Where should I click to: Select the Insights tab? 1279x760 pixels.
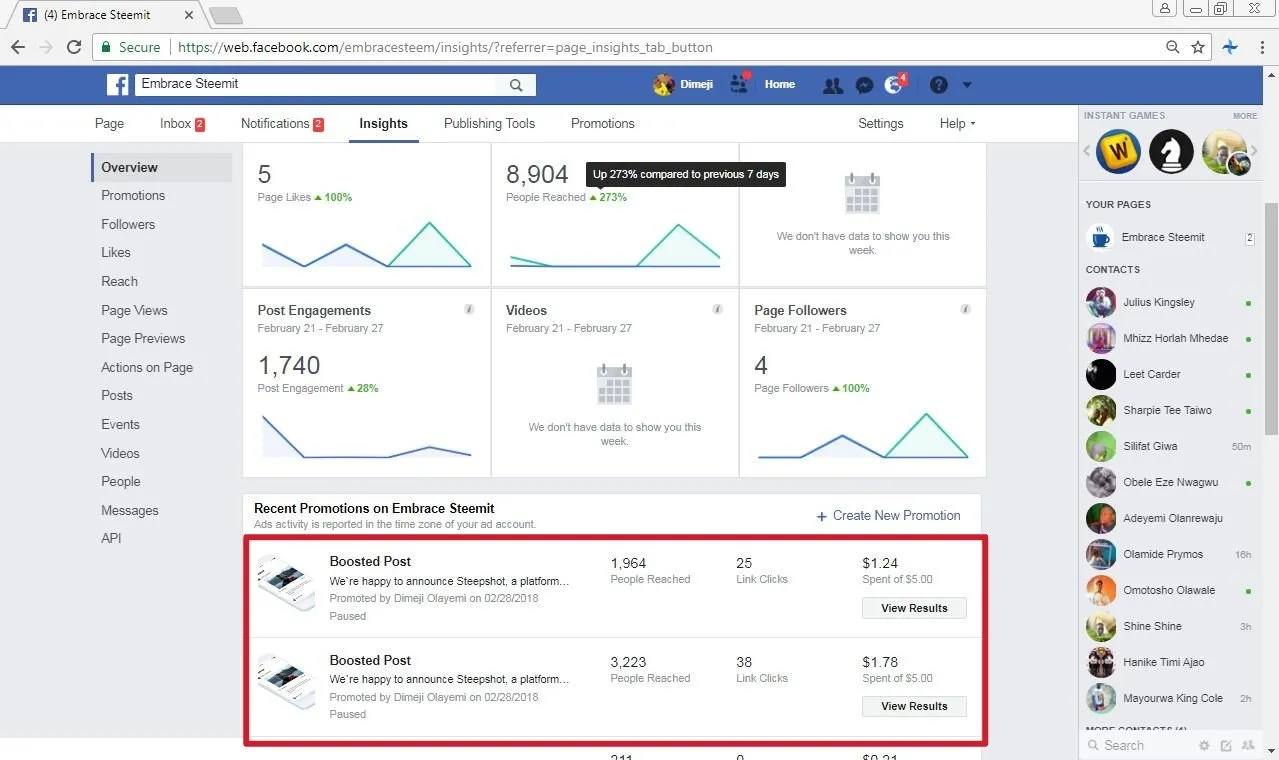point(384,124)
